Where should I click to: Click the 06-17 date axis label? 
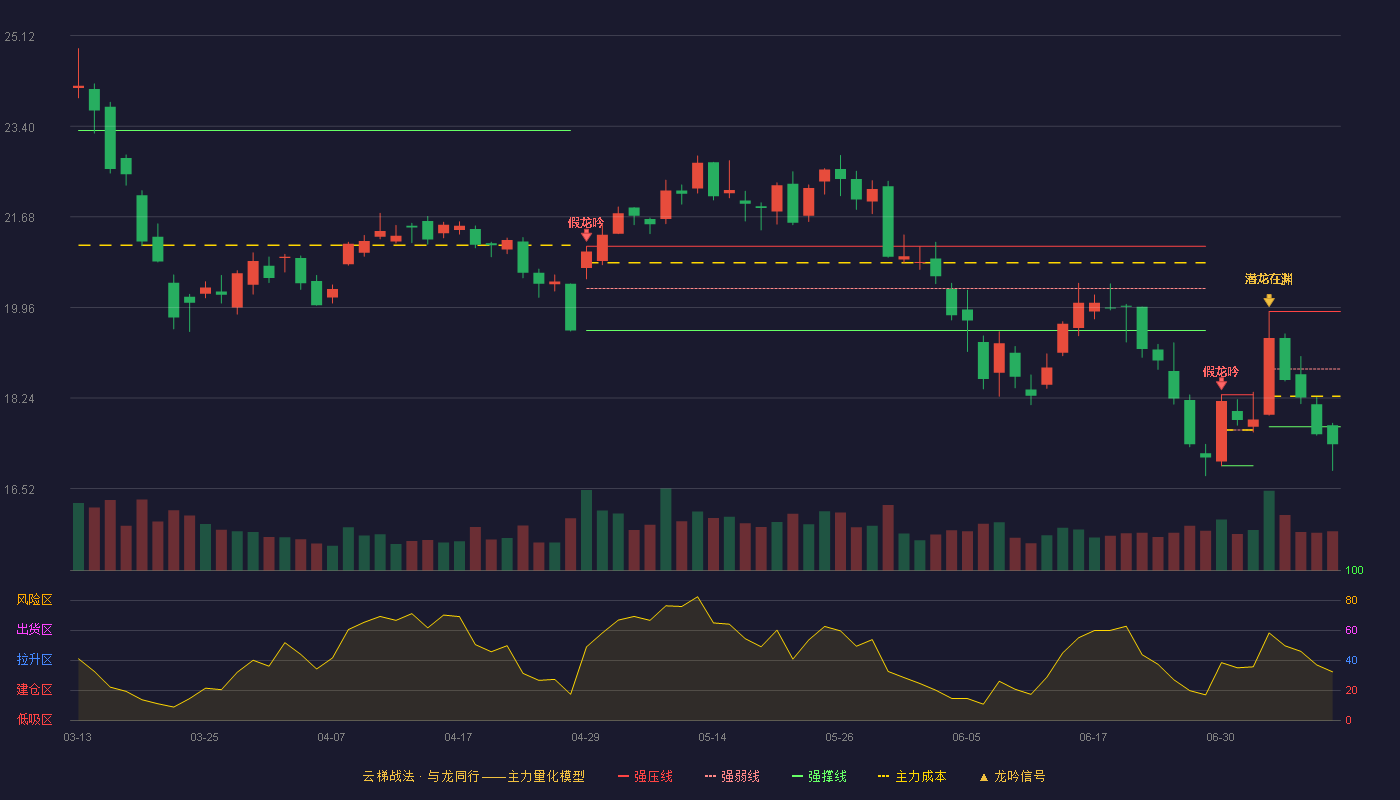(1093, 737)
